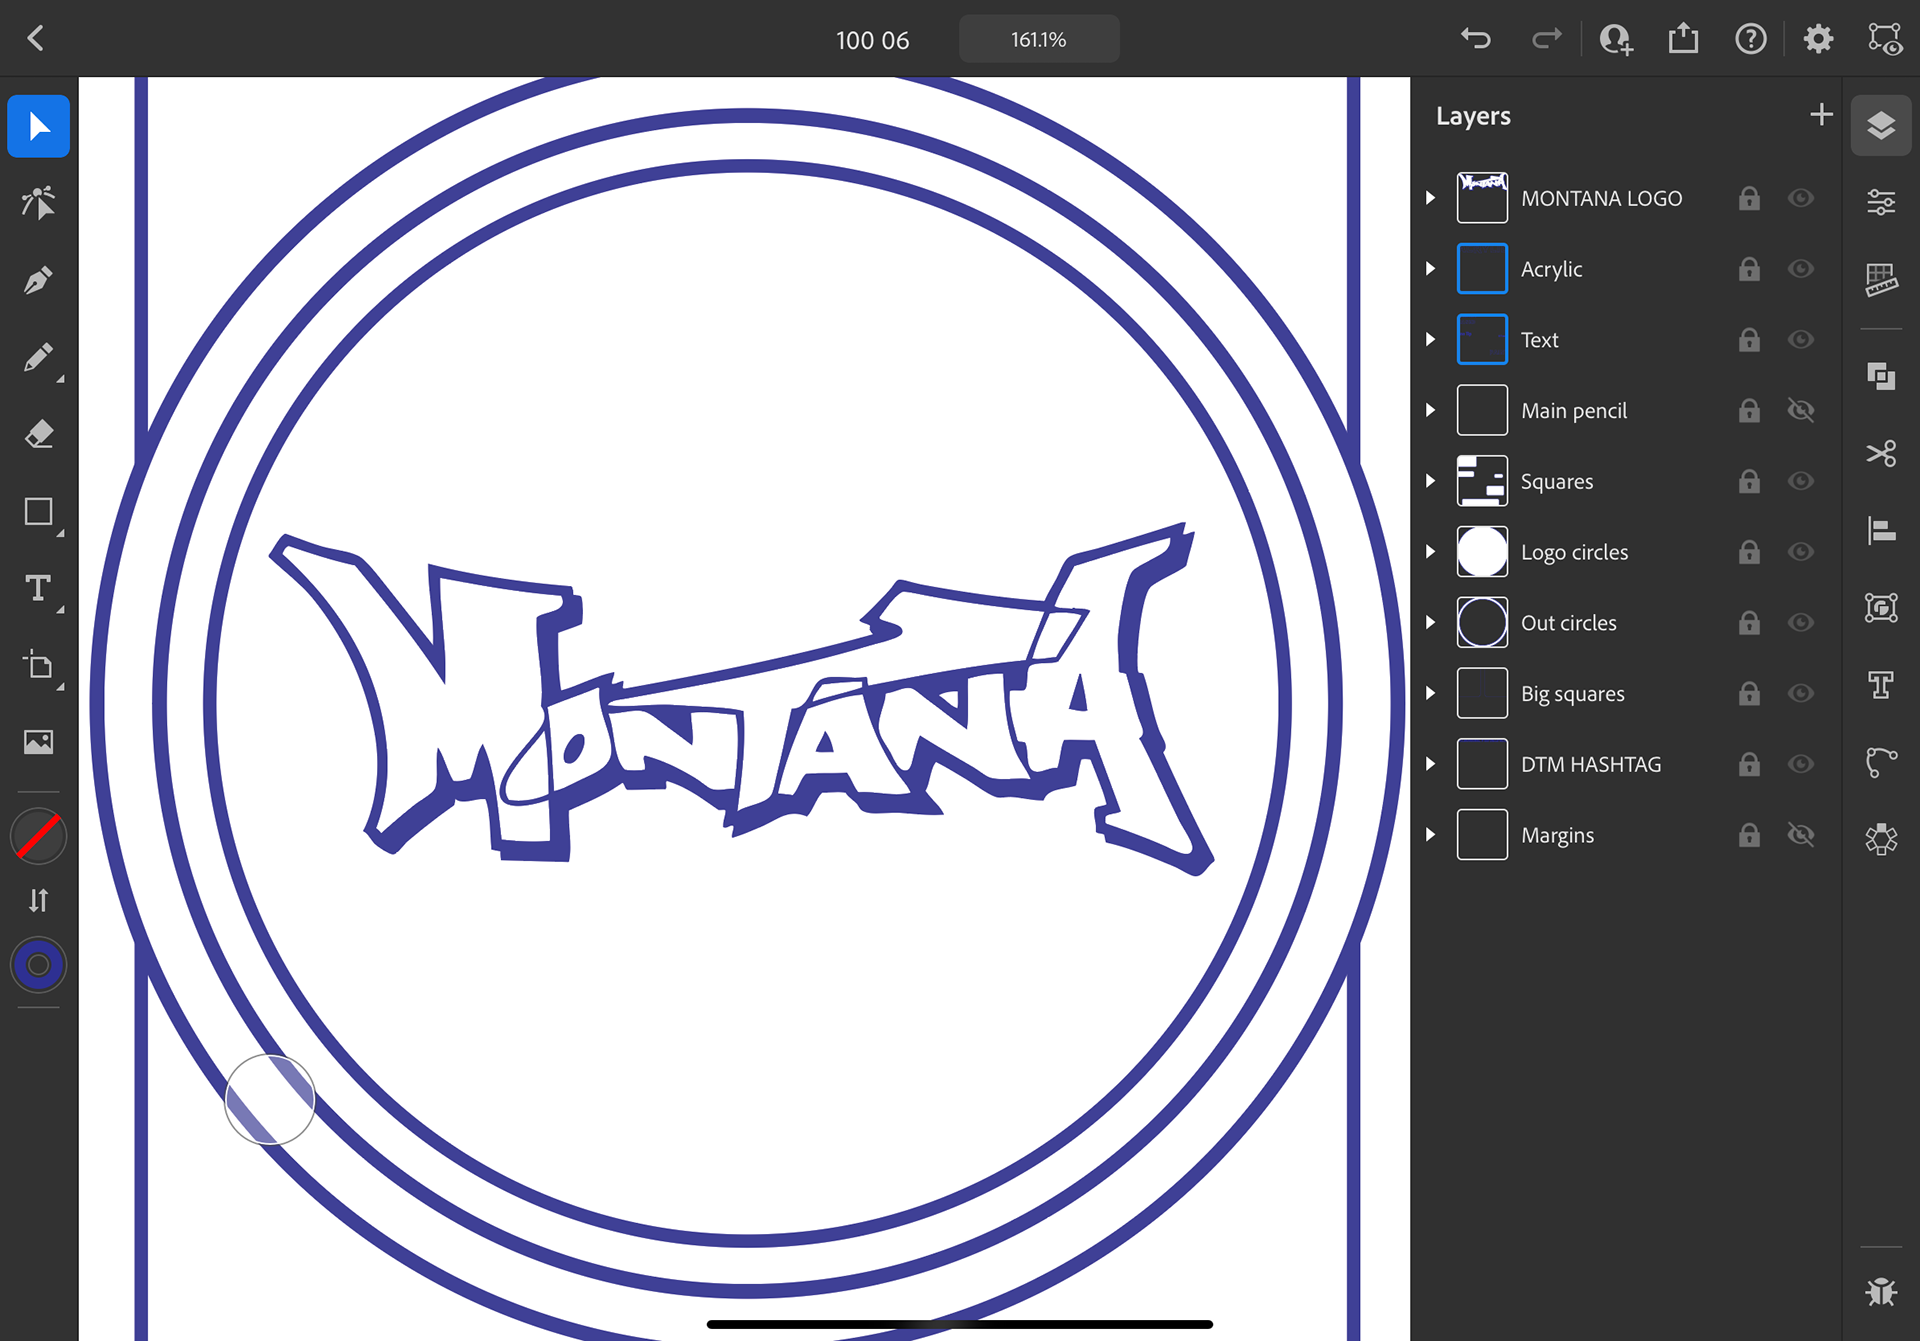This screenshot has width=1920, height=1341.
Task: Select the Eraser tool
Action: click(38, 435)
